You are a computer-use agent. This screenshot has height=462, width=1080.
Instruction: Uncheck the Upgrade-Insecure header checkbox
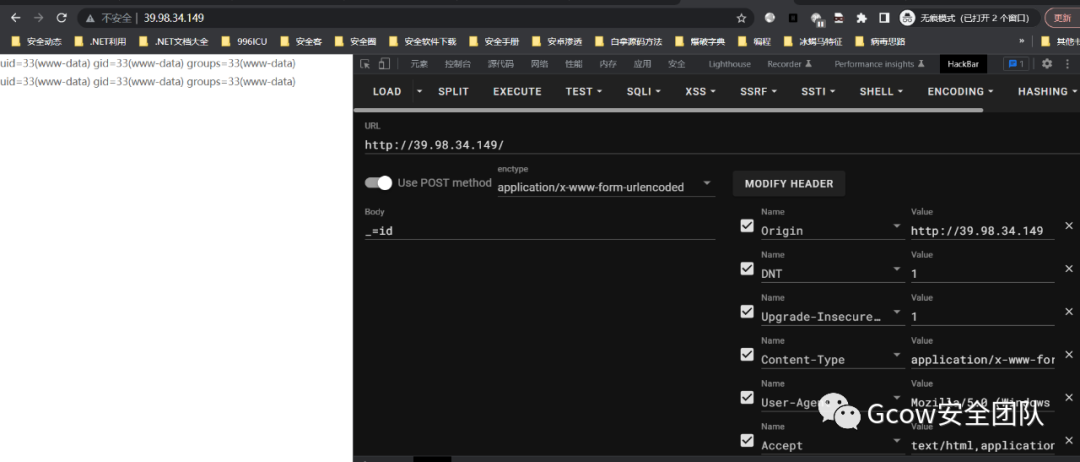coord(747,311)
